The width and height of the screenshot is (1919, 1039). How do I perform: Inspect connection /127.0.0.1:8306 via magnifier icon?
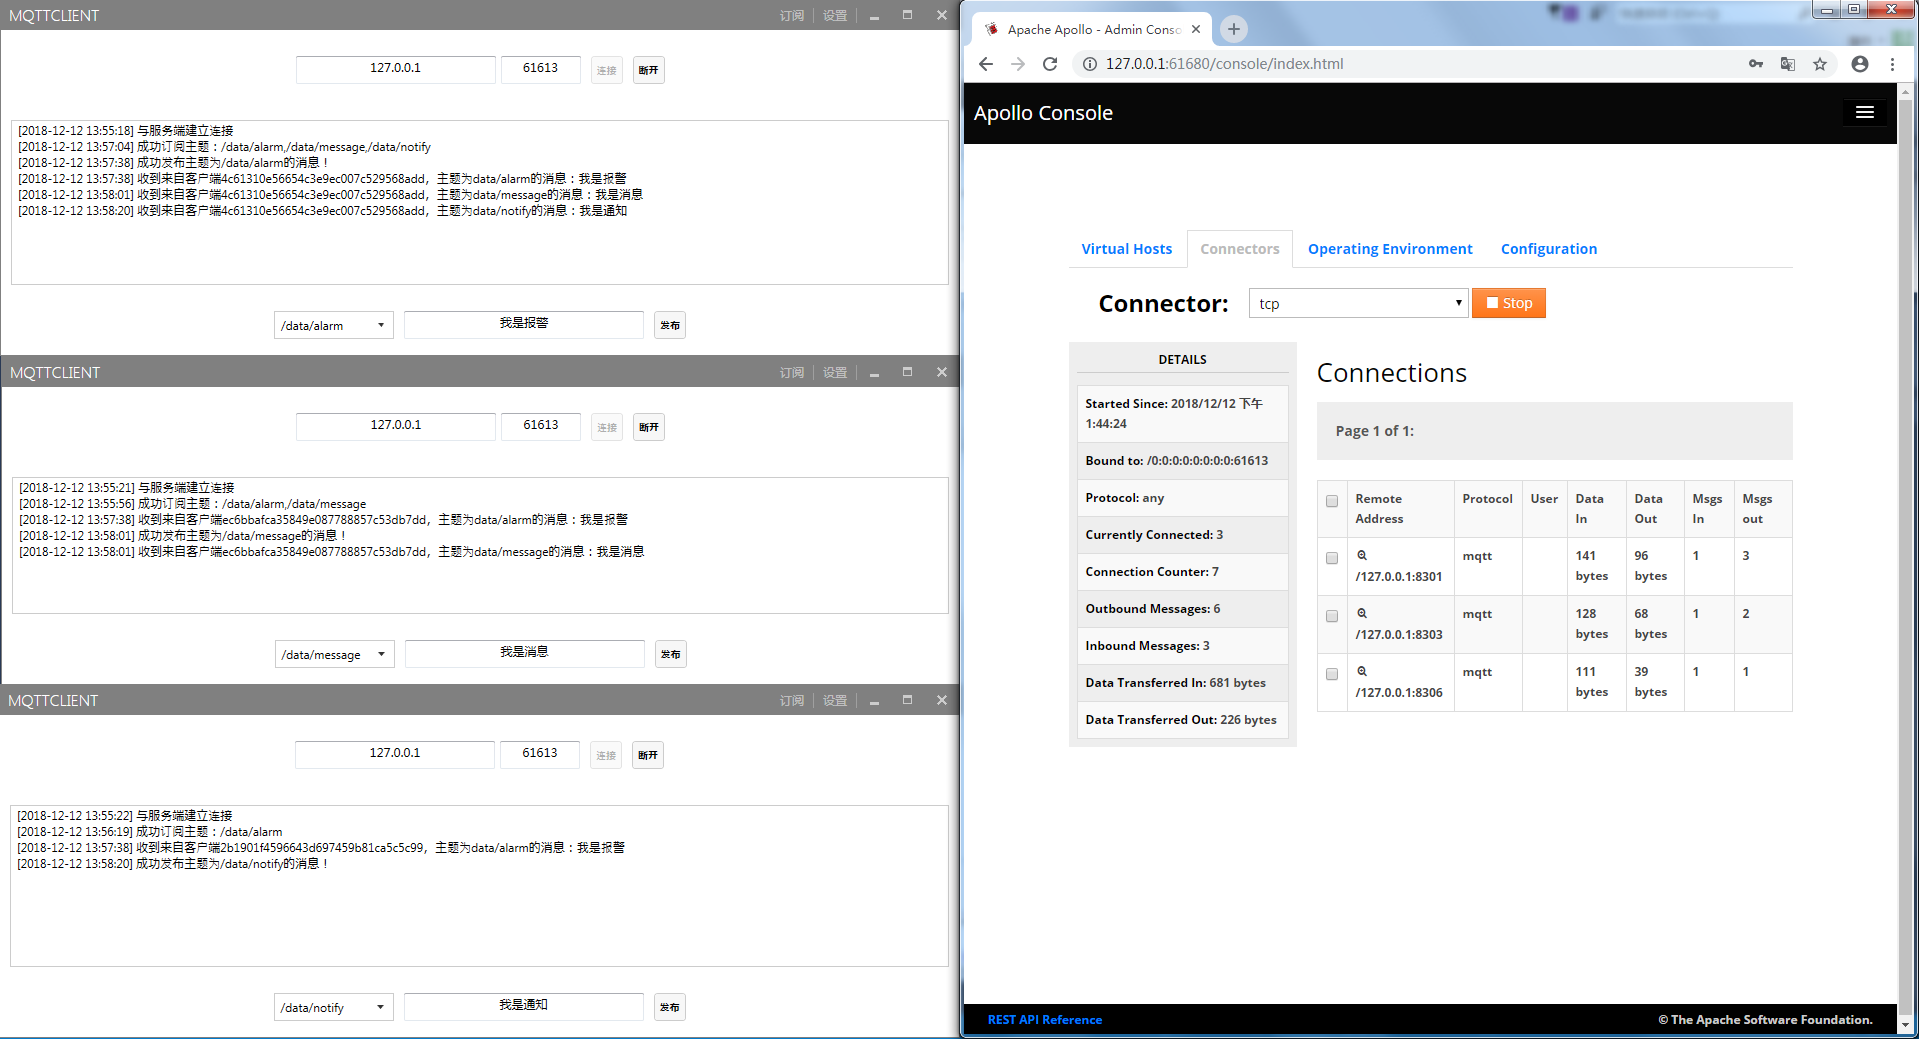coord(1362,671)
